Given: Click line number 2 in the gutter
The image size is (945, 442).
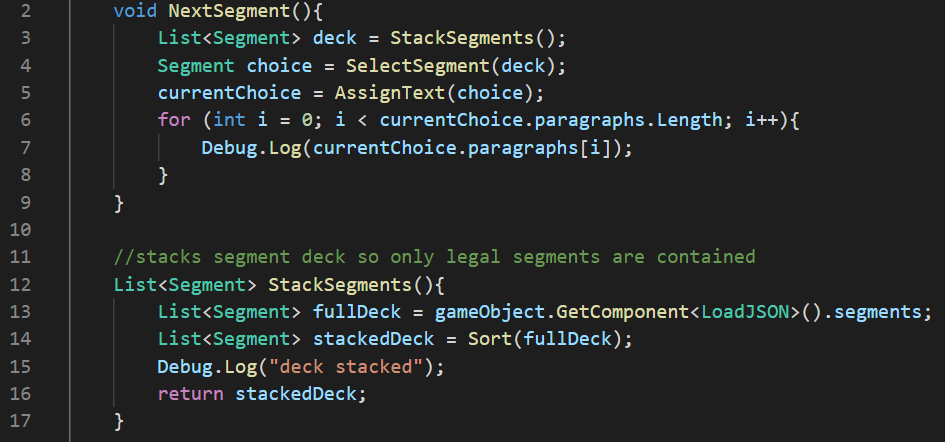Looking at the screenshot, I should pyautogui.click(x=27, y=11).
